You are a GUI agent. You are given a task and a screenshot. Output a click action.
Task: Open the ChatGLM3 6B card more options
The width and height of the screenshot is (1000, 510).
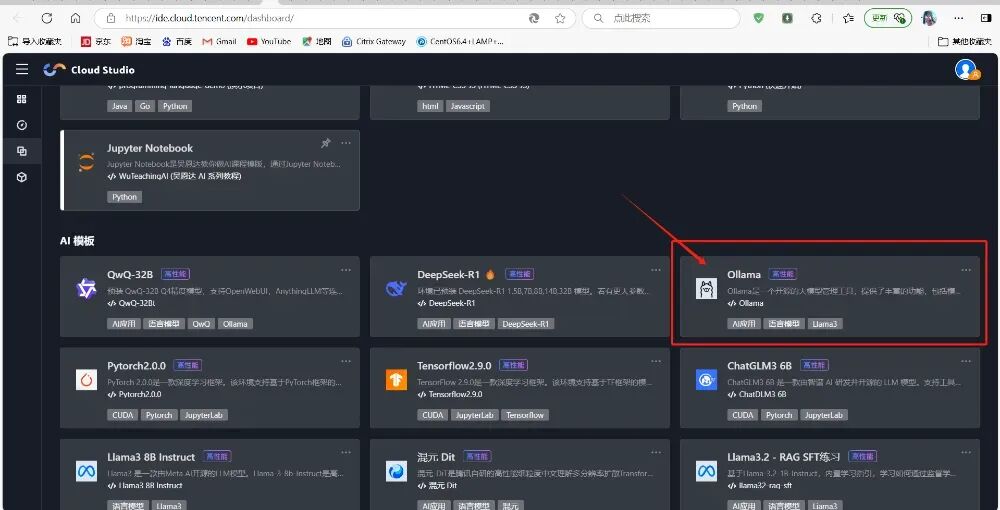click(966, 361)
